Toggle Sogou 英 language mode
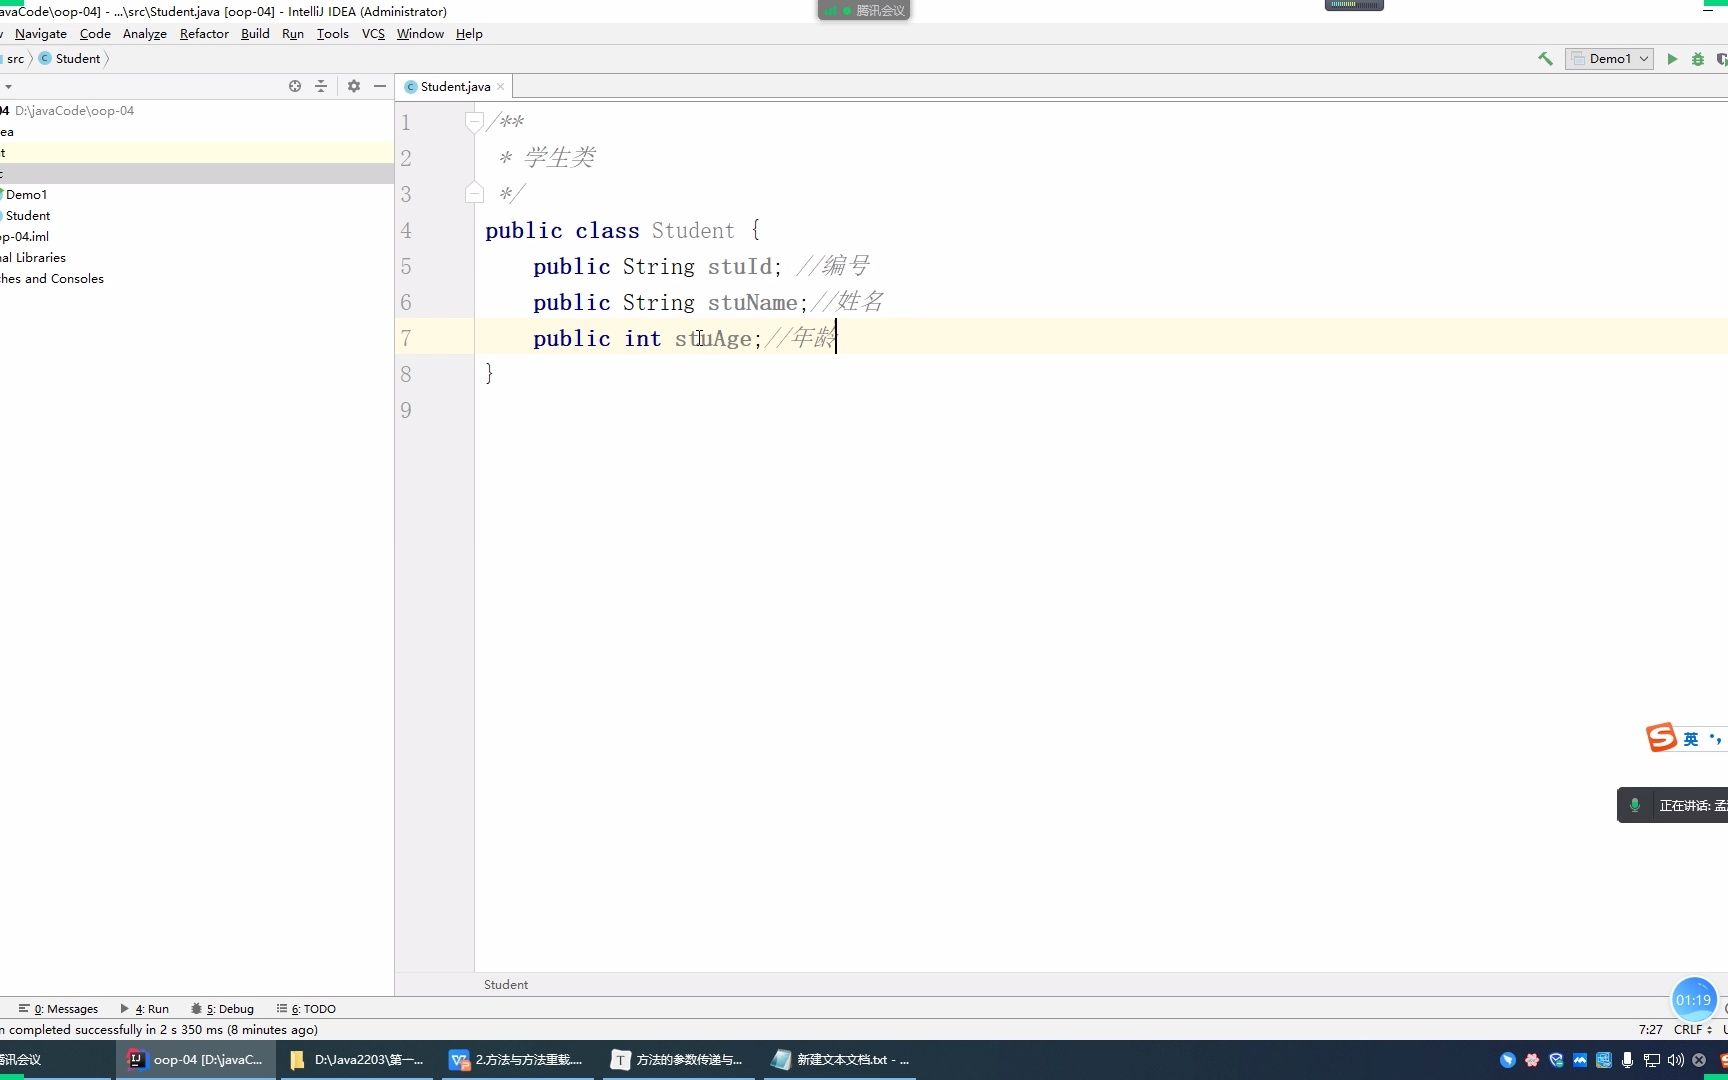The height and width of the screenshot is (1080, 1728). point(1691,739)
